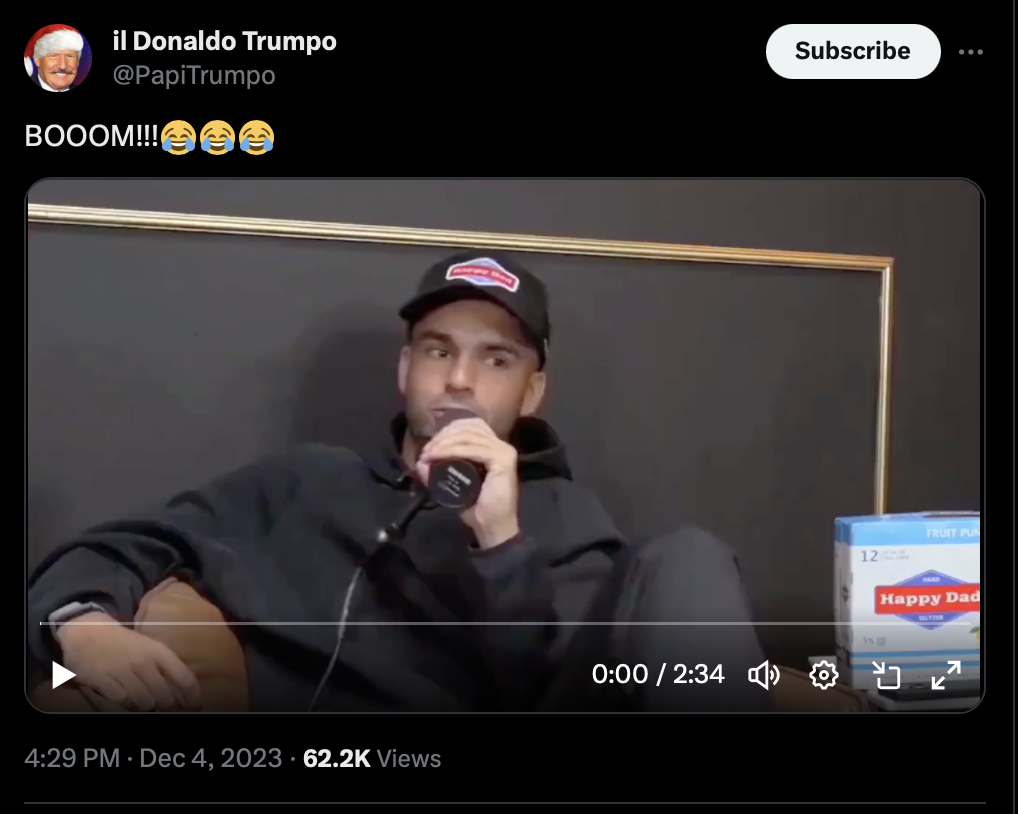Jump to the start of the video timeline
The image size is (1018, 814).
tap(42, 623)
